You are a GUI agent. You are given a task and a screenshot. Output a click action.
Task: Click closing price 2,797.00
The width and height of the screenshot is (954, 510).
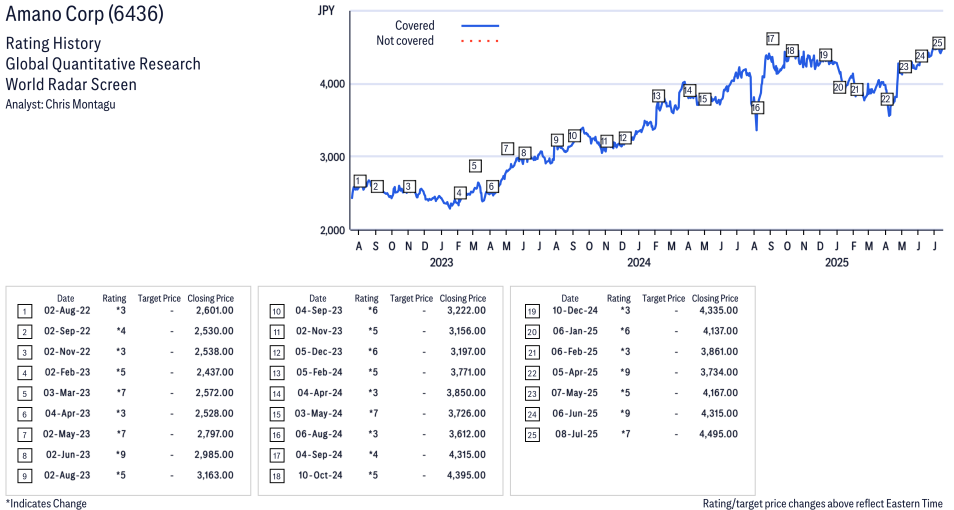click(x=215, y=435)
